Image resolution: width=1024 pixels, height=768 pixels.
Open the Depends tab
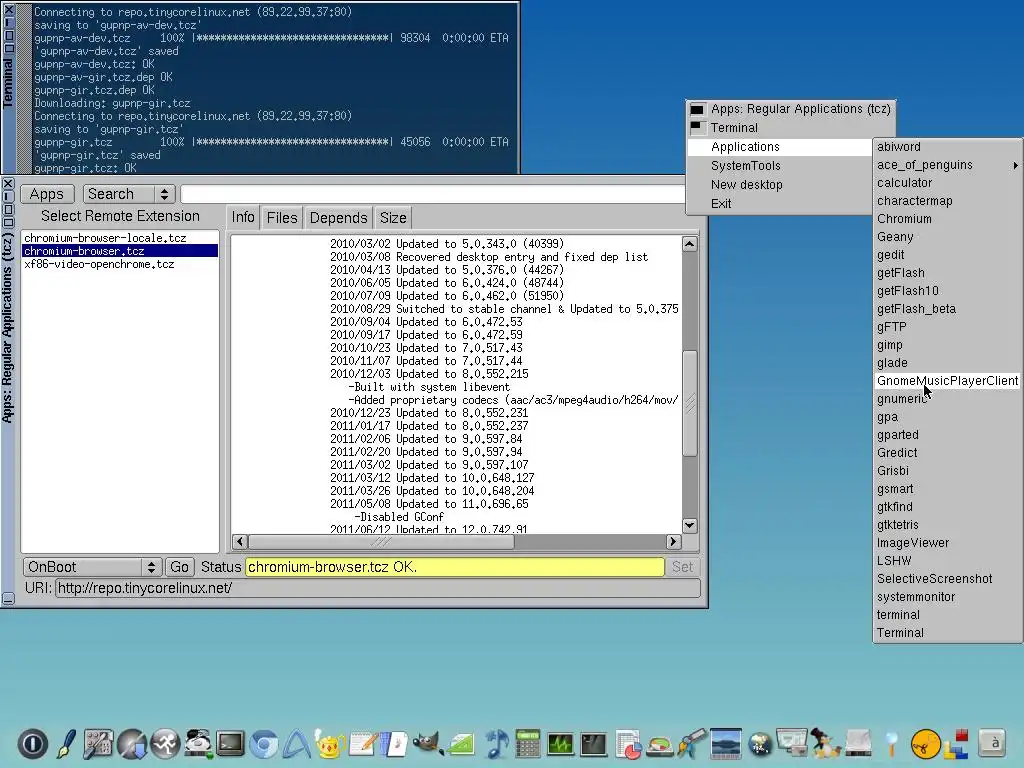338,217
